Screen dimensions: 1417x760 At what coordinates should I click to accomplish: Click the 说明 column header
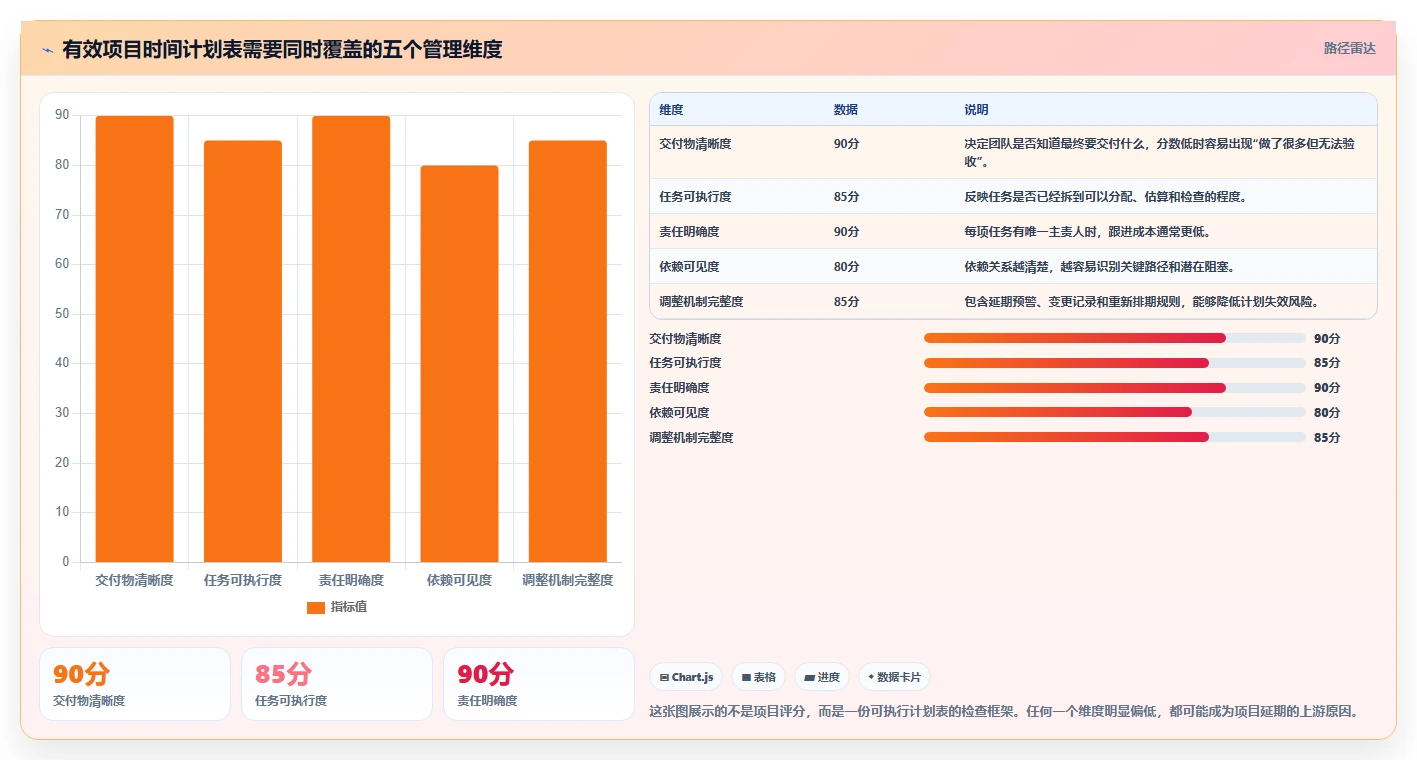[977, 109]
